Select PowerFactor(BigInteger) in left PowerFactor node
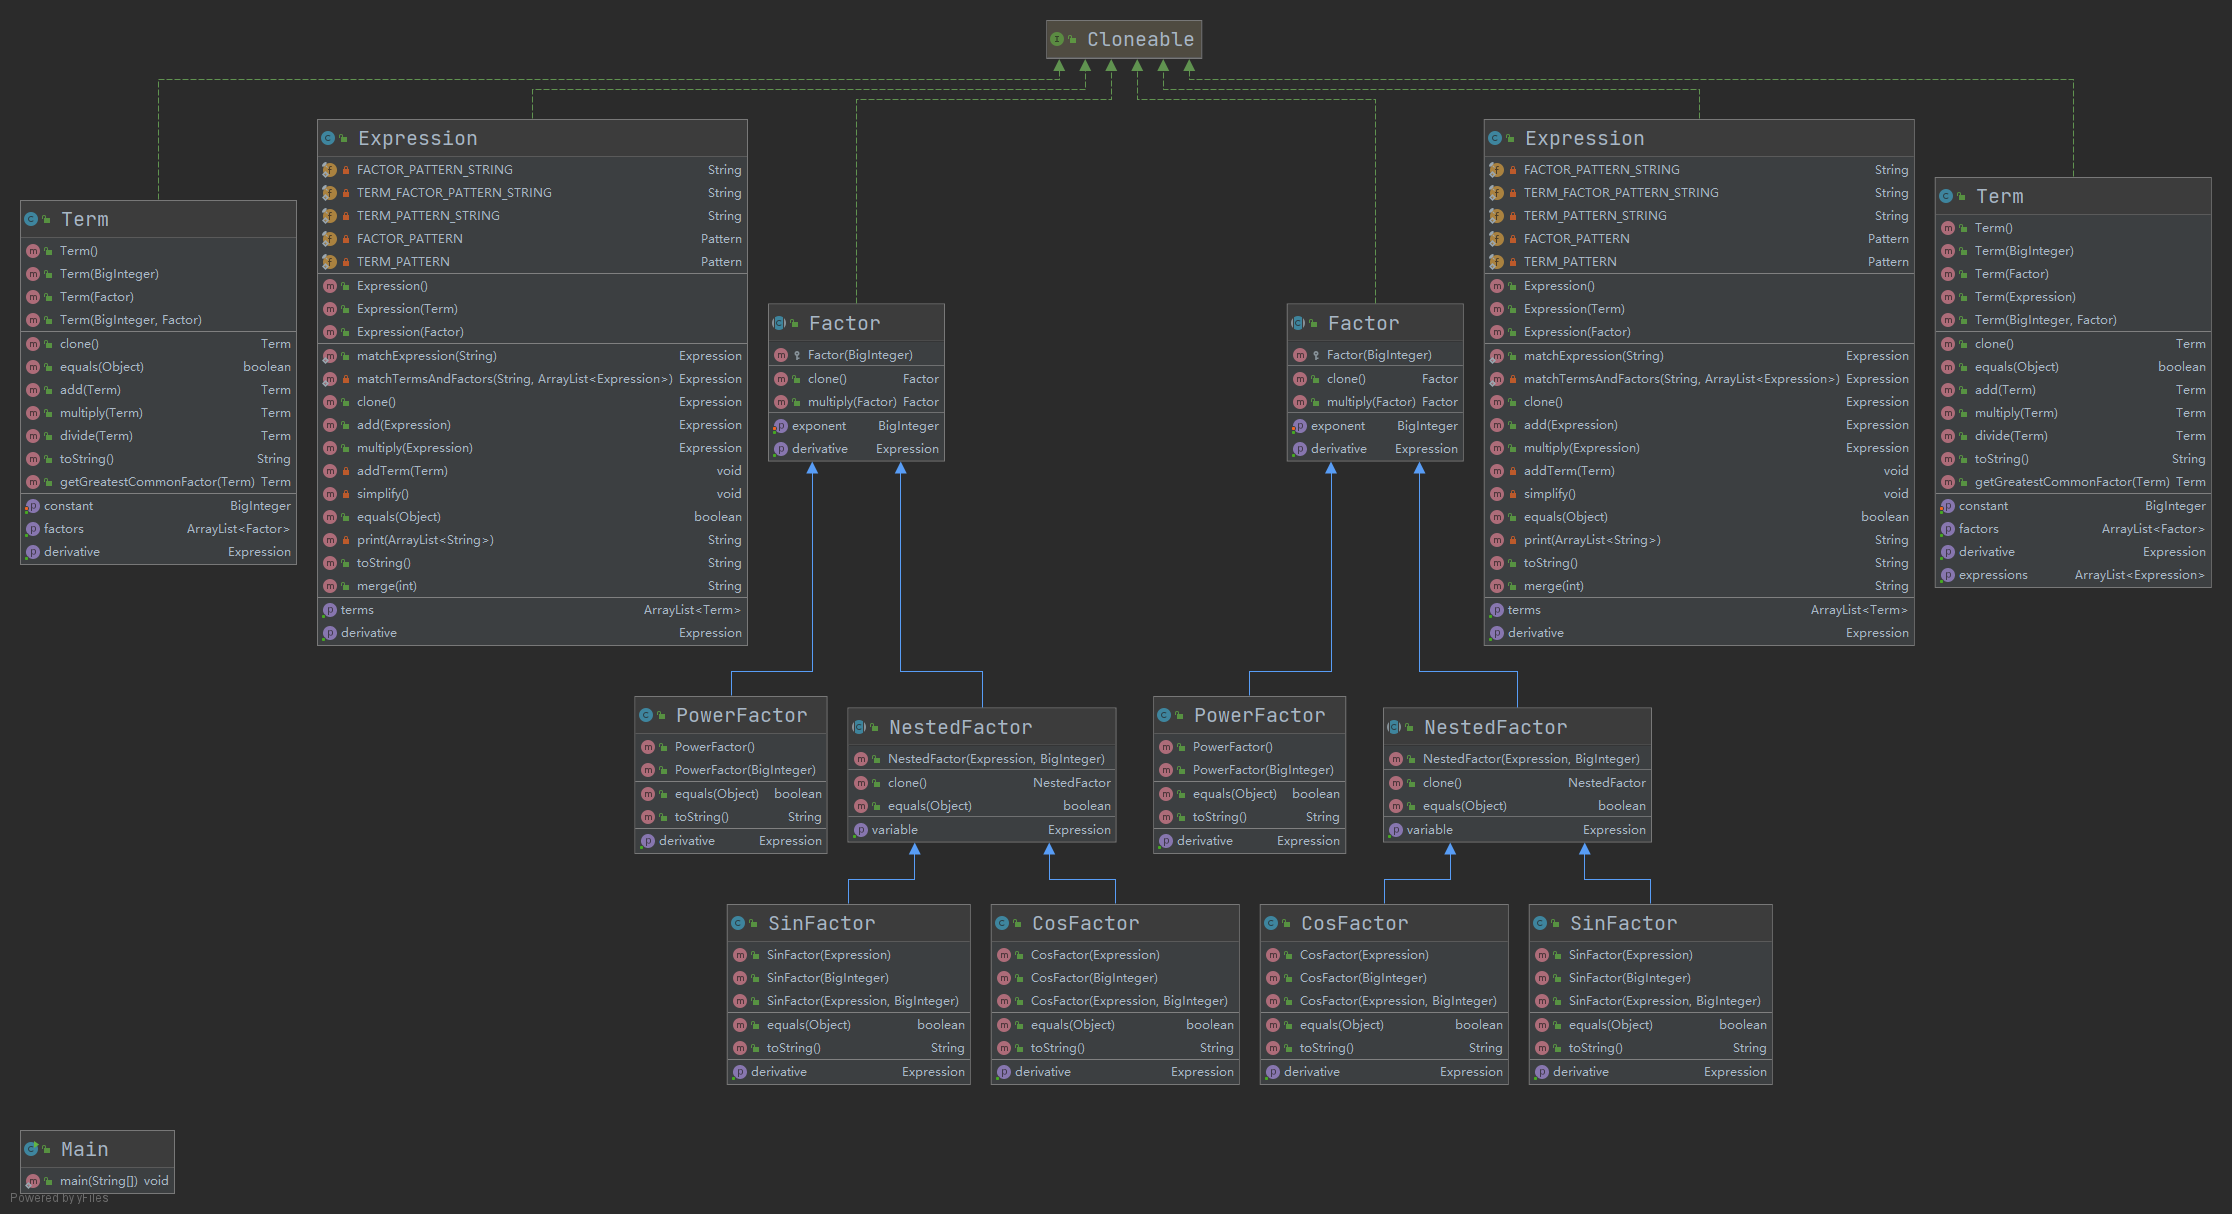 click(731, 770)
